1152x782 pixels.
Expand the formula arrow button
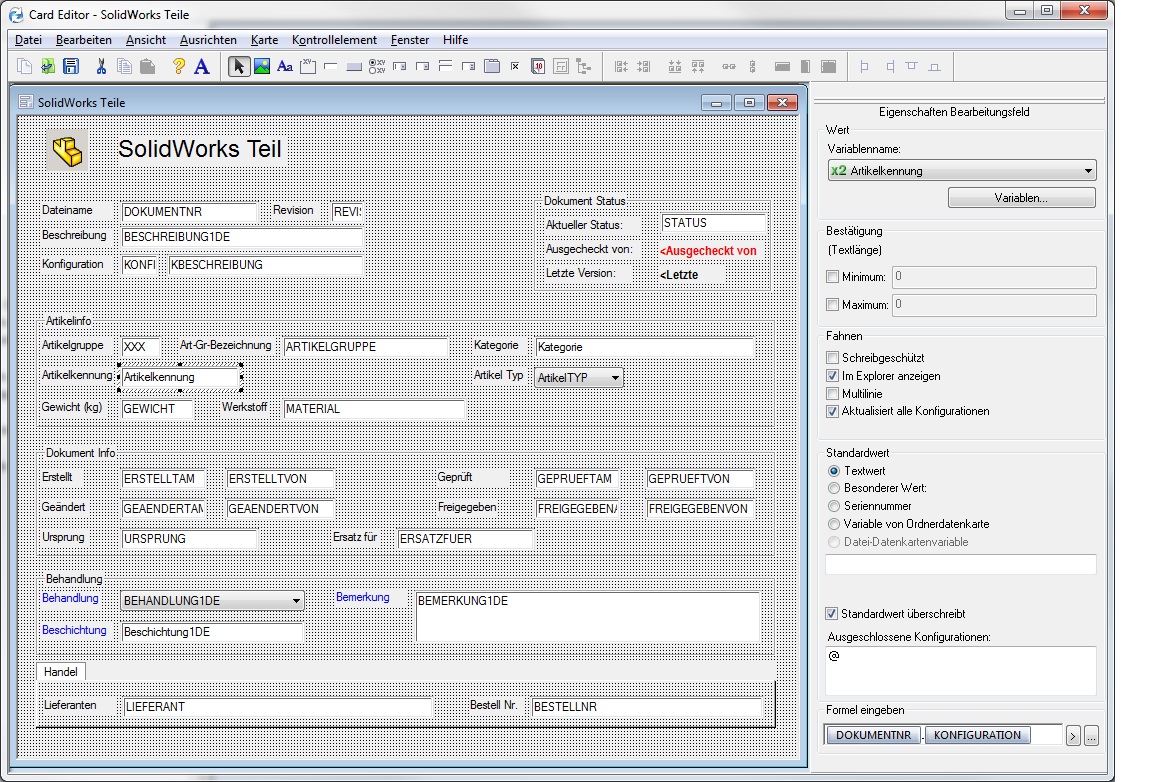pos(1073,735)
